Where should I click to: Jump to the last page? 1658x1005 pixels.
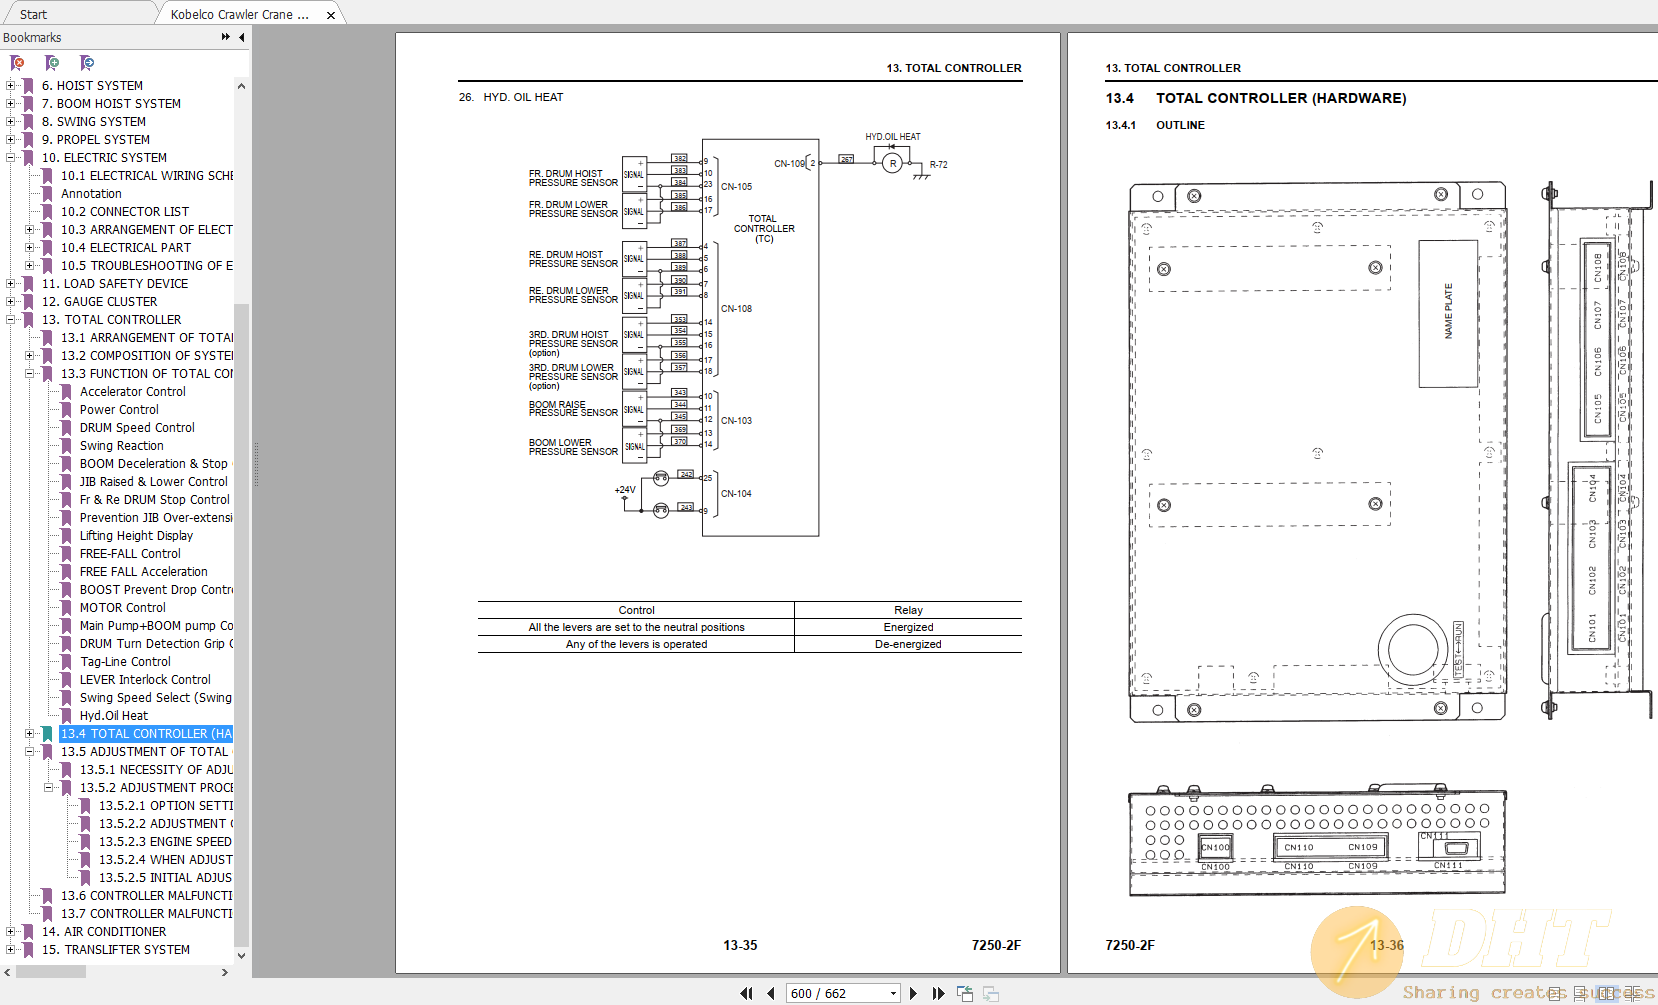938,993
